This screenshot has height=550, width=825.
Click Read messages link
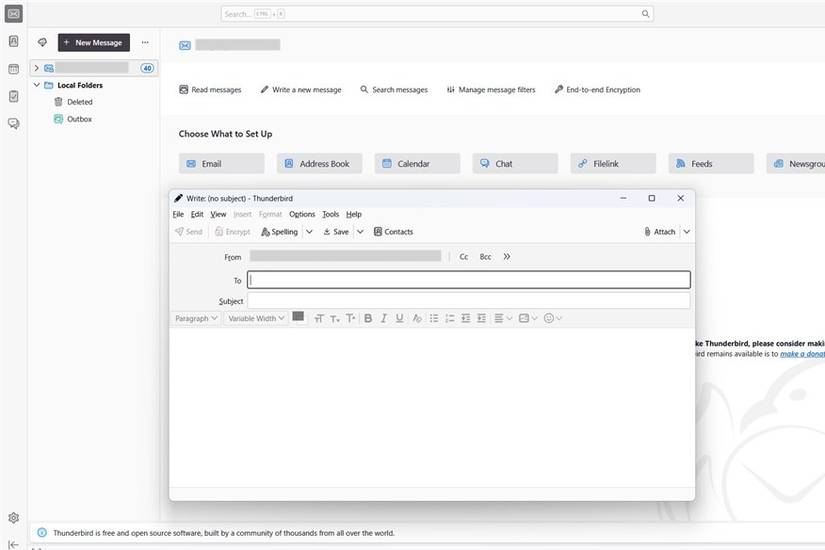tap(210, 90)
